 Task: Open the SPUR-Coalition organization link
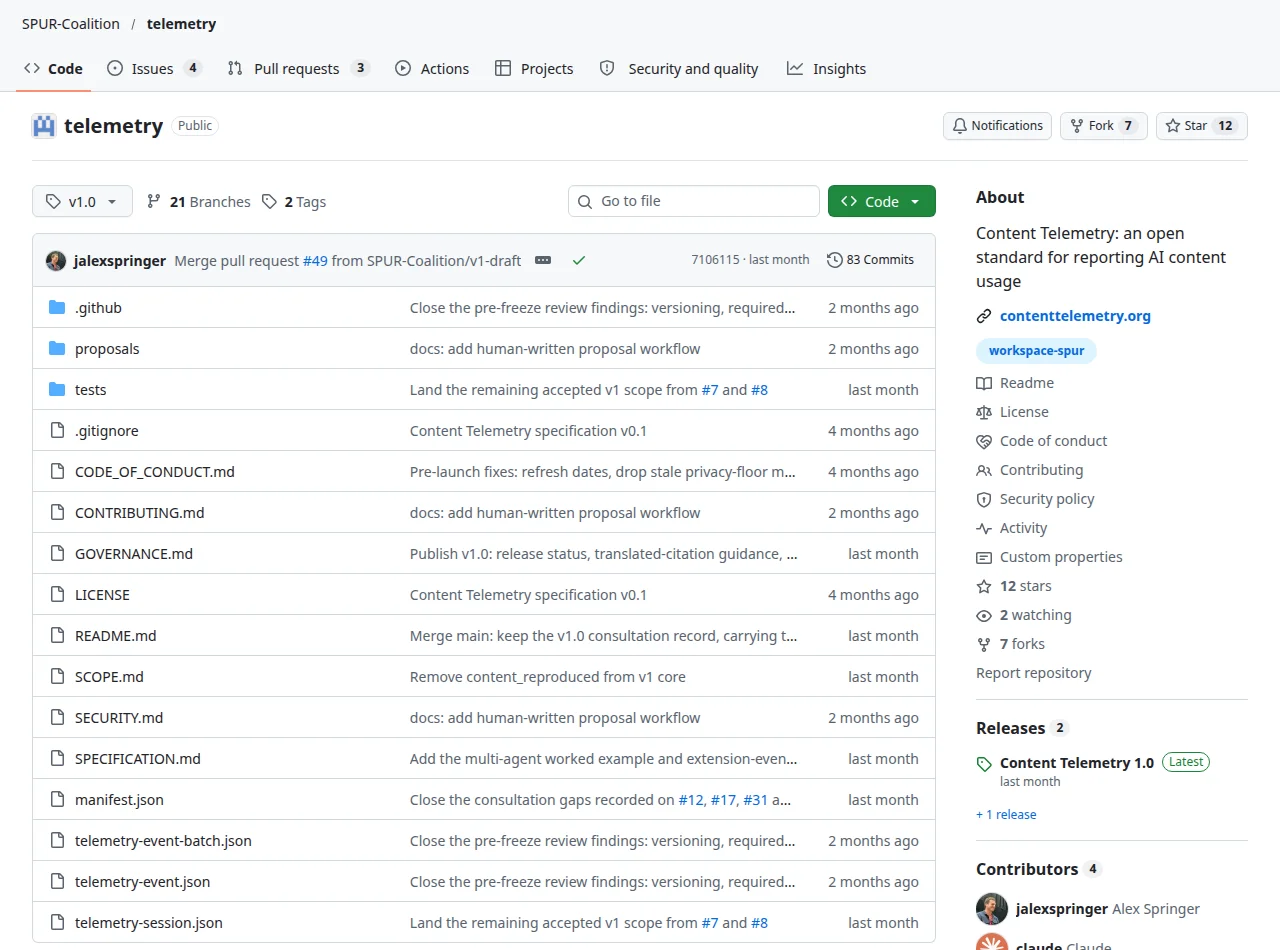71,24
